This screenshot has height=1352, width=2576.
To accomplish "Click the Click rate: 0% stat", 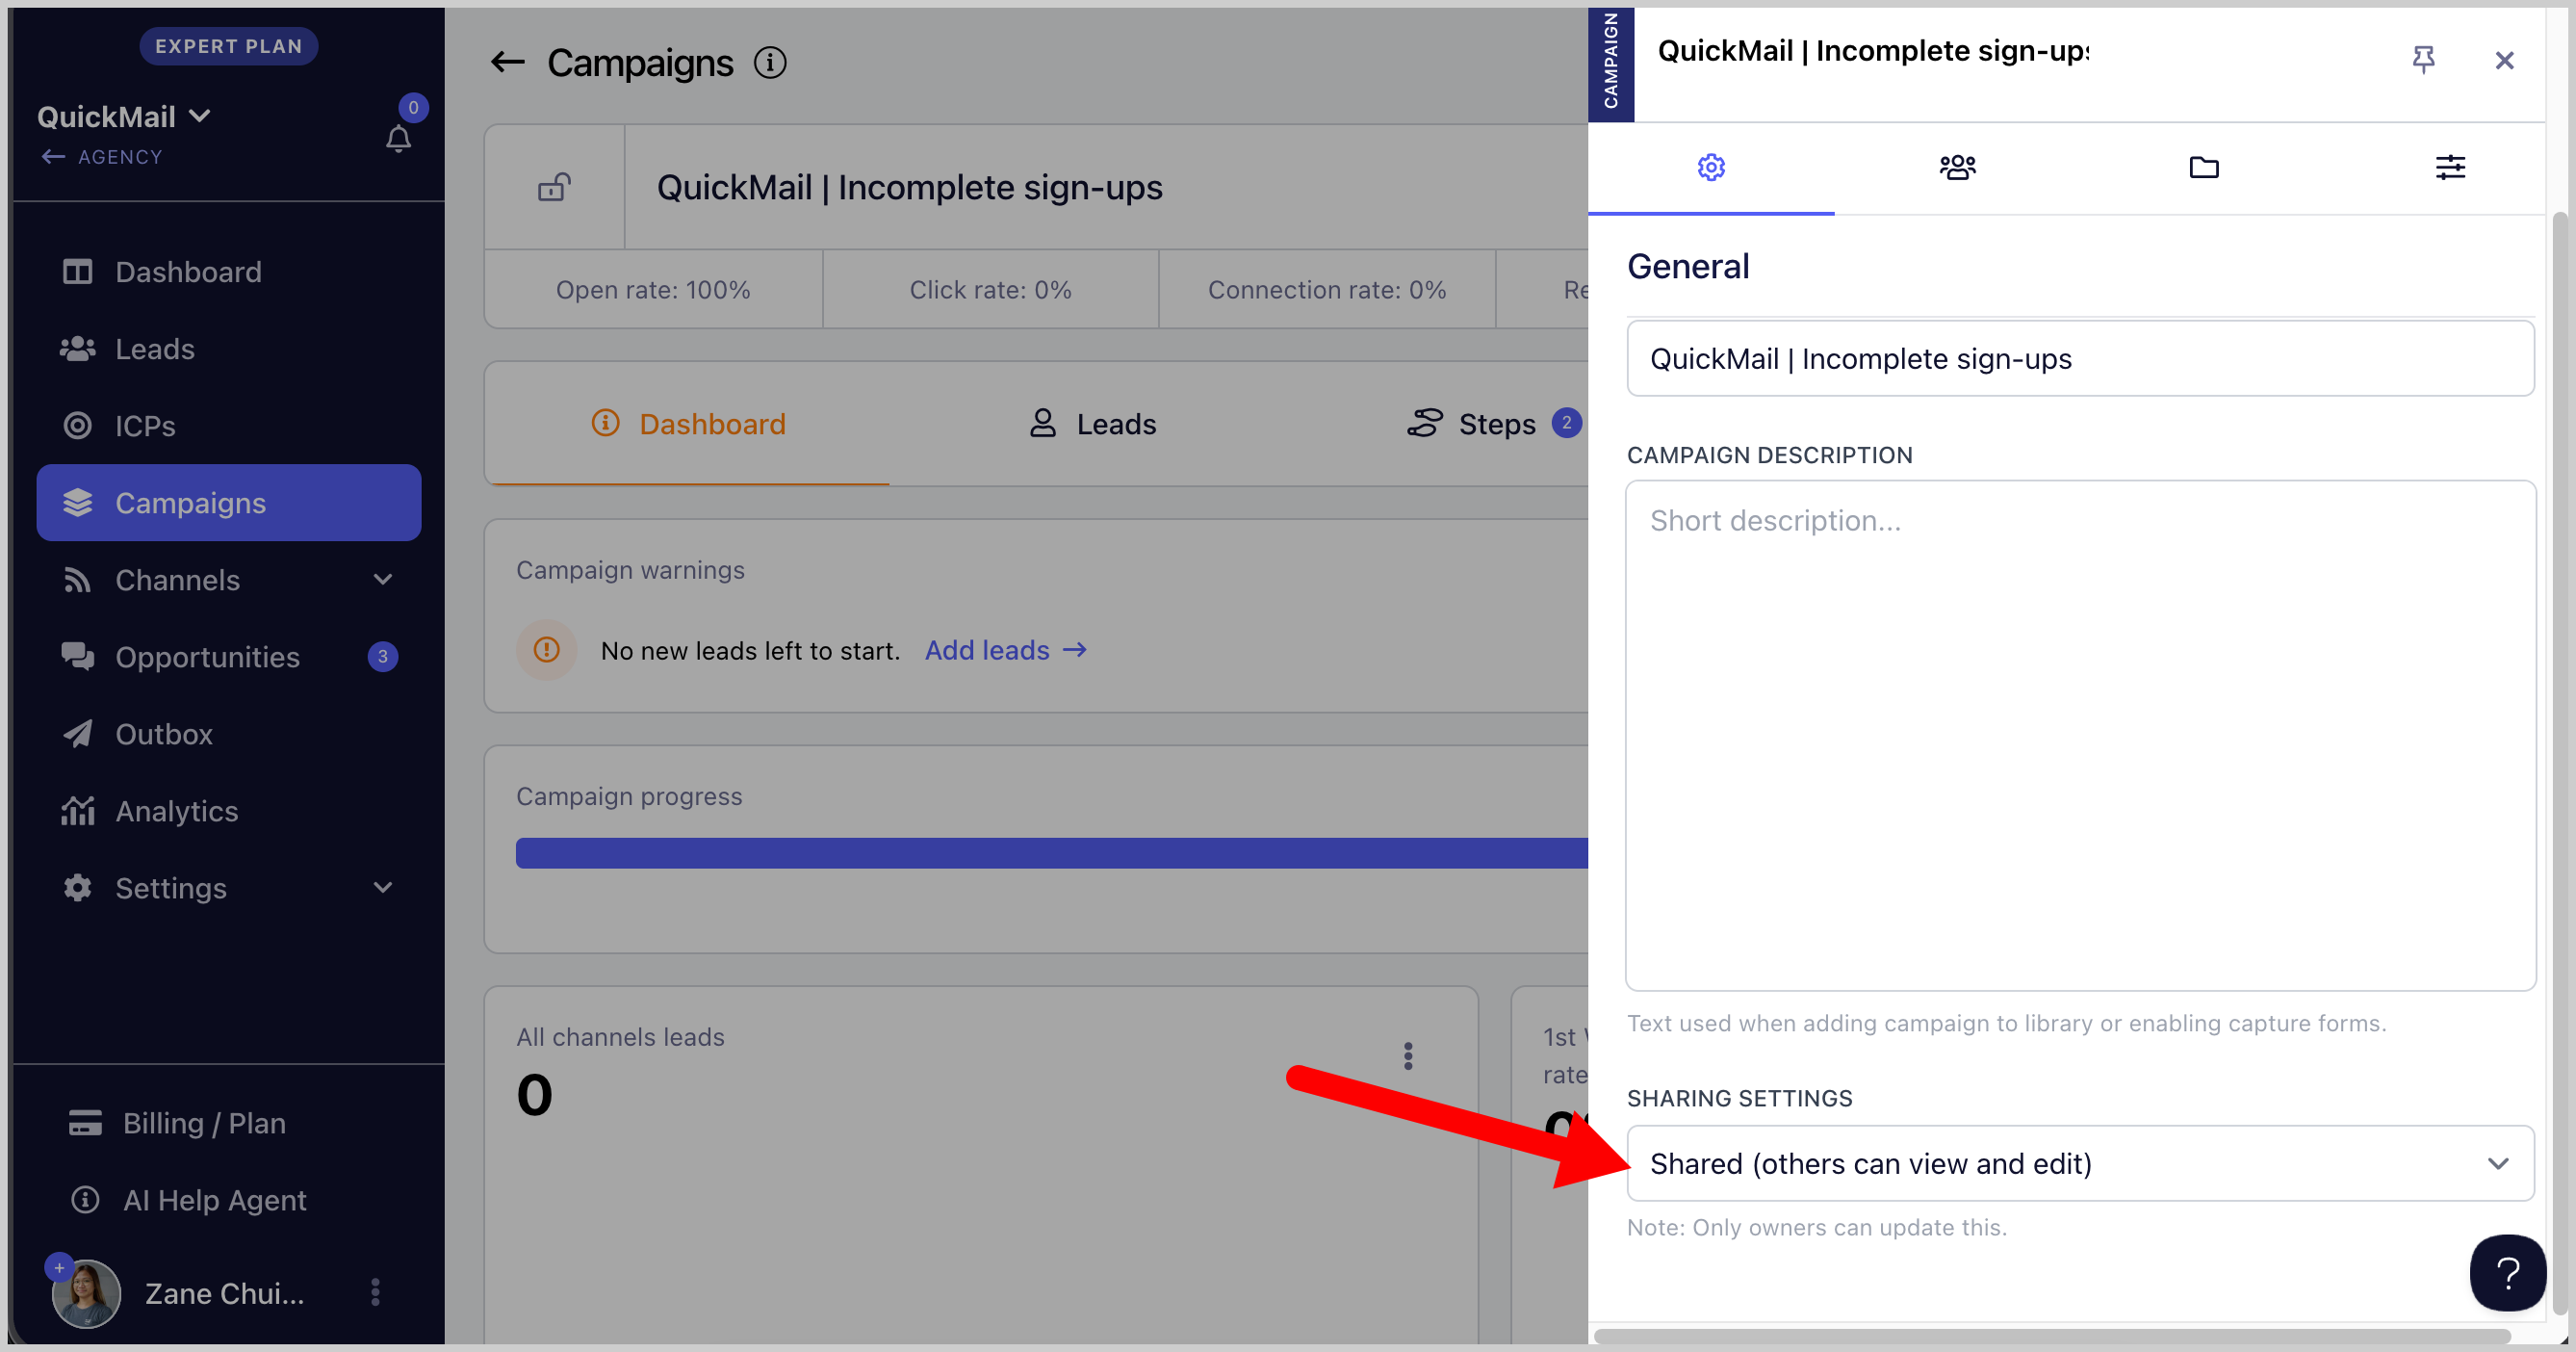I will click(x=990, y=290).
